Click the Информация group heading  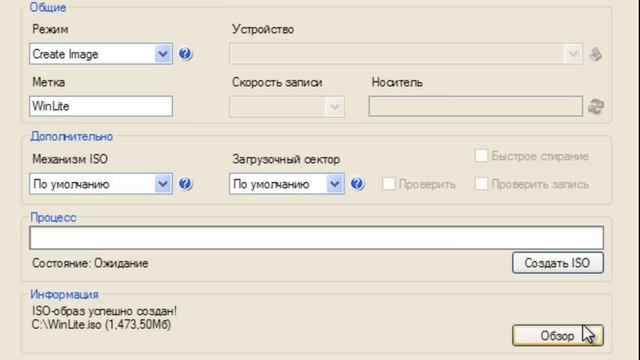coord(64,294)
